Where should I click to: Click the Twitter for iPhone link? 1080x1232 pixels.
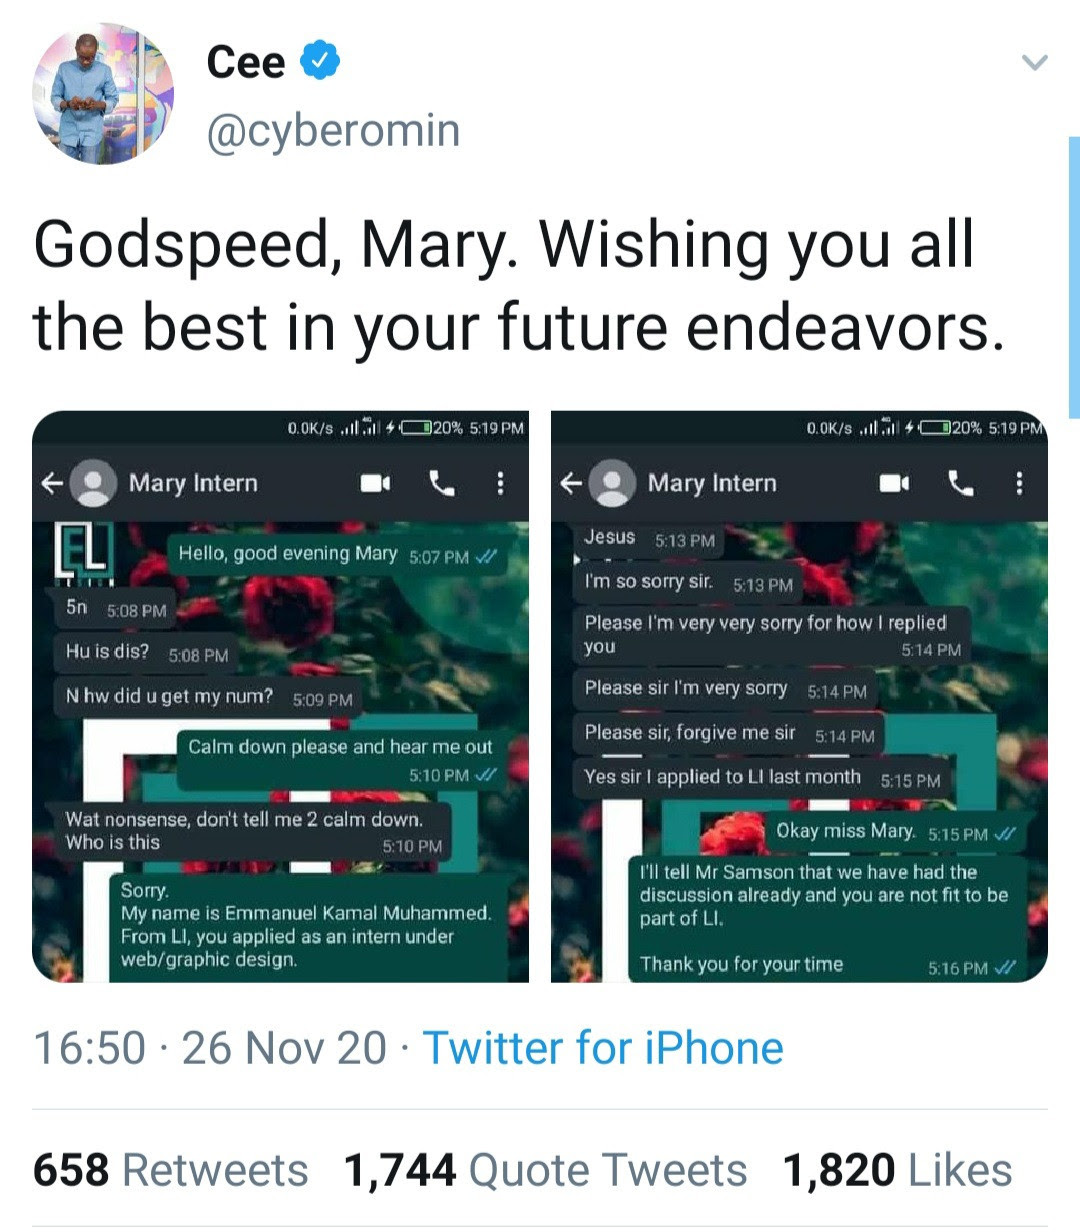pyautogui.click(x=603, y=1048)
